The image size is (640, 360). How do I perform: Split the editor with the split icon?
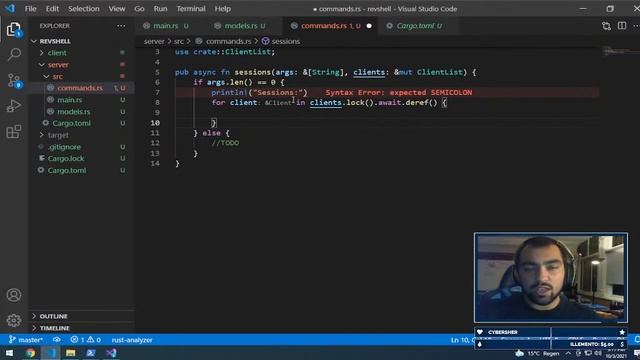[622, 26]
